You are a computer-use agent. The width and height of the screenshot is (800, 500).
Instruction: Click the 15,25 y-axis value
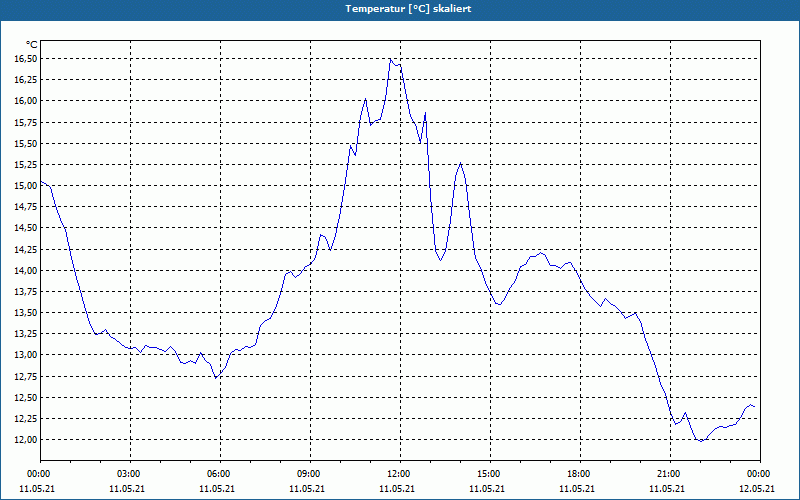tap(26, 164)
